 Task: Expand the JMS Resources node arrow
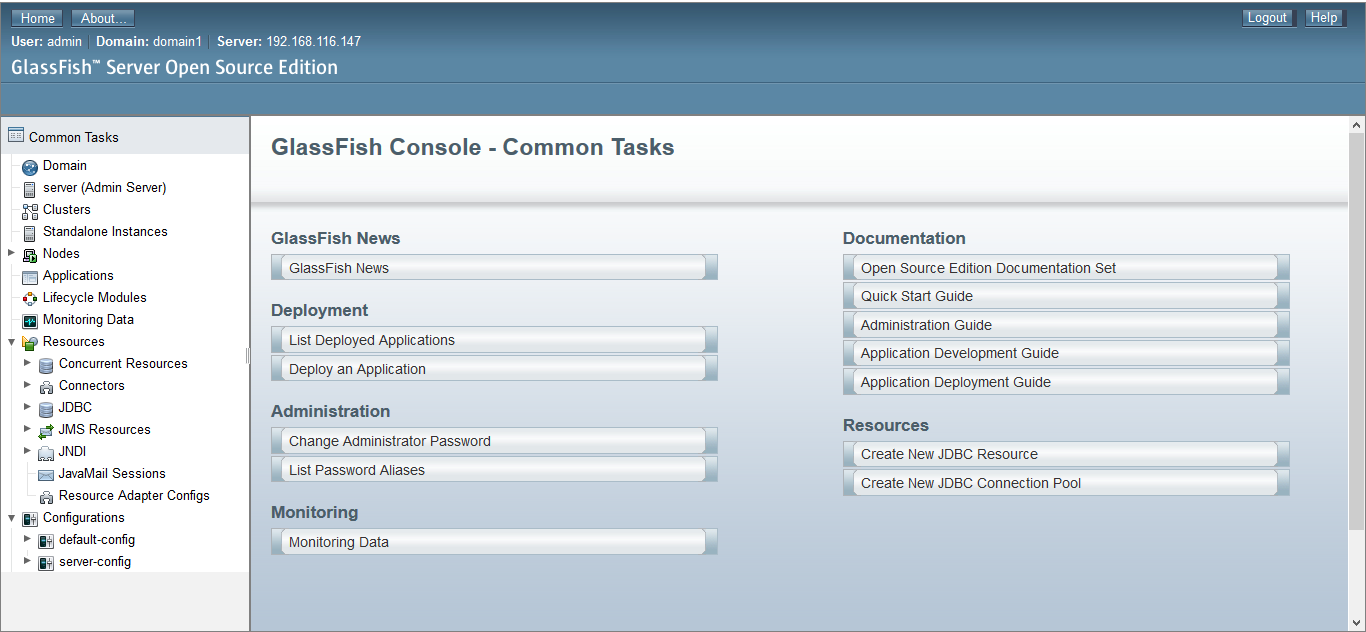[27, 429]
